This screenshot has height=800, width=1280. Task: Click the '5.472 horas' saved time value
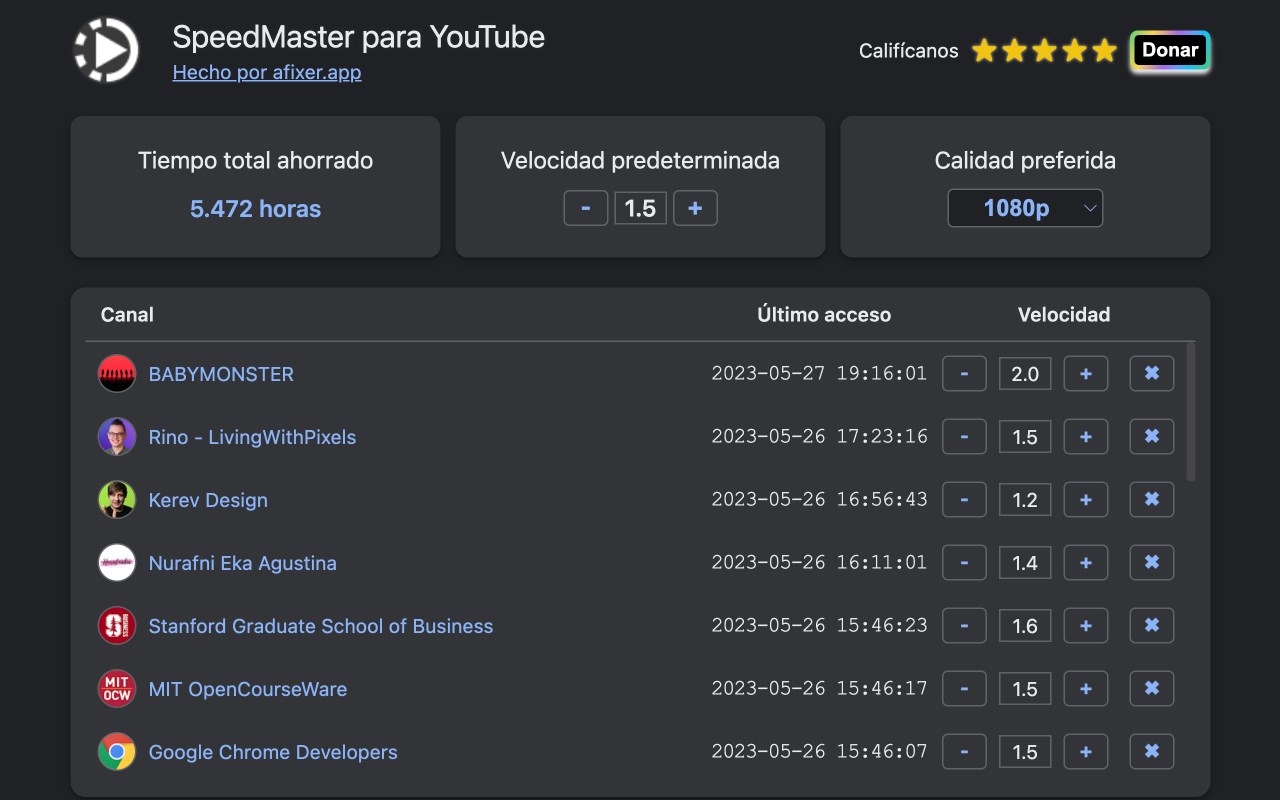[256, 209]
